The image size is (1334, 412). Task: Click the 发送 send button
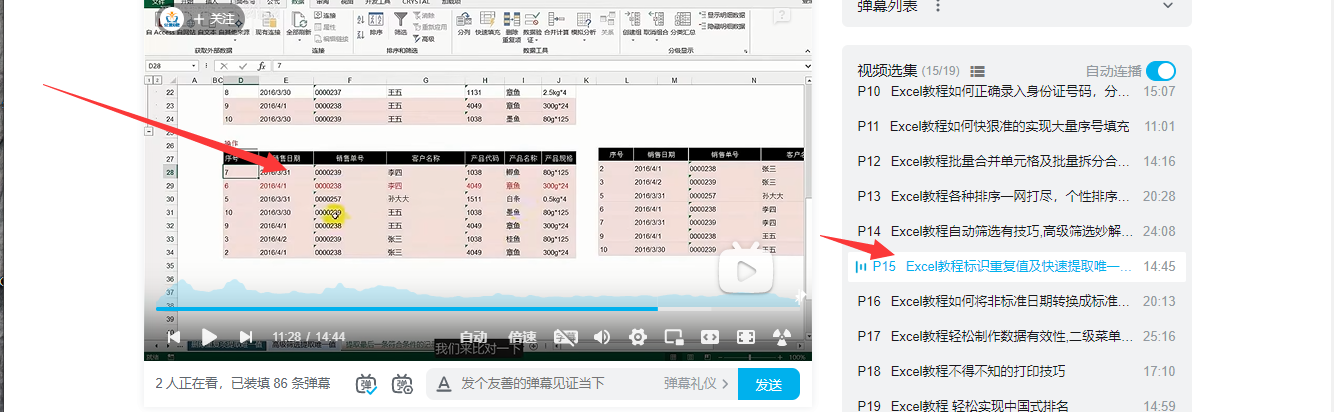(769, 384)
